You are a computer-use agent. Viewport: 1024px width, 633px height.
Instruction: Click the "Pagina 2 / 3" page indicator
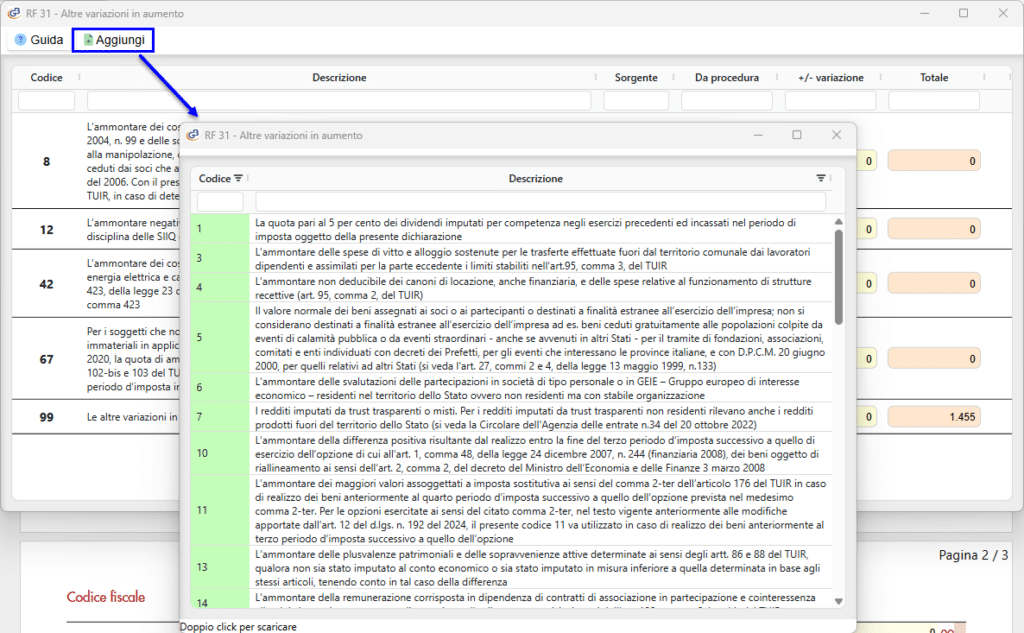973,555
